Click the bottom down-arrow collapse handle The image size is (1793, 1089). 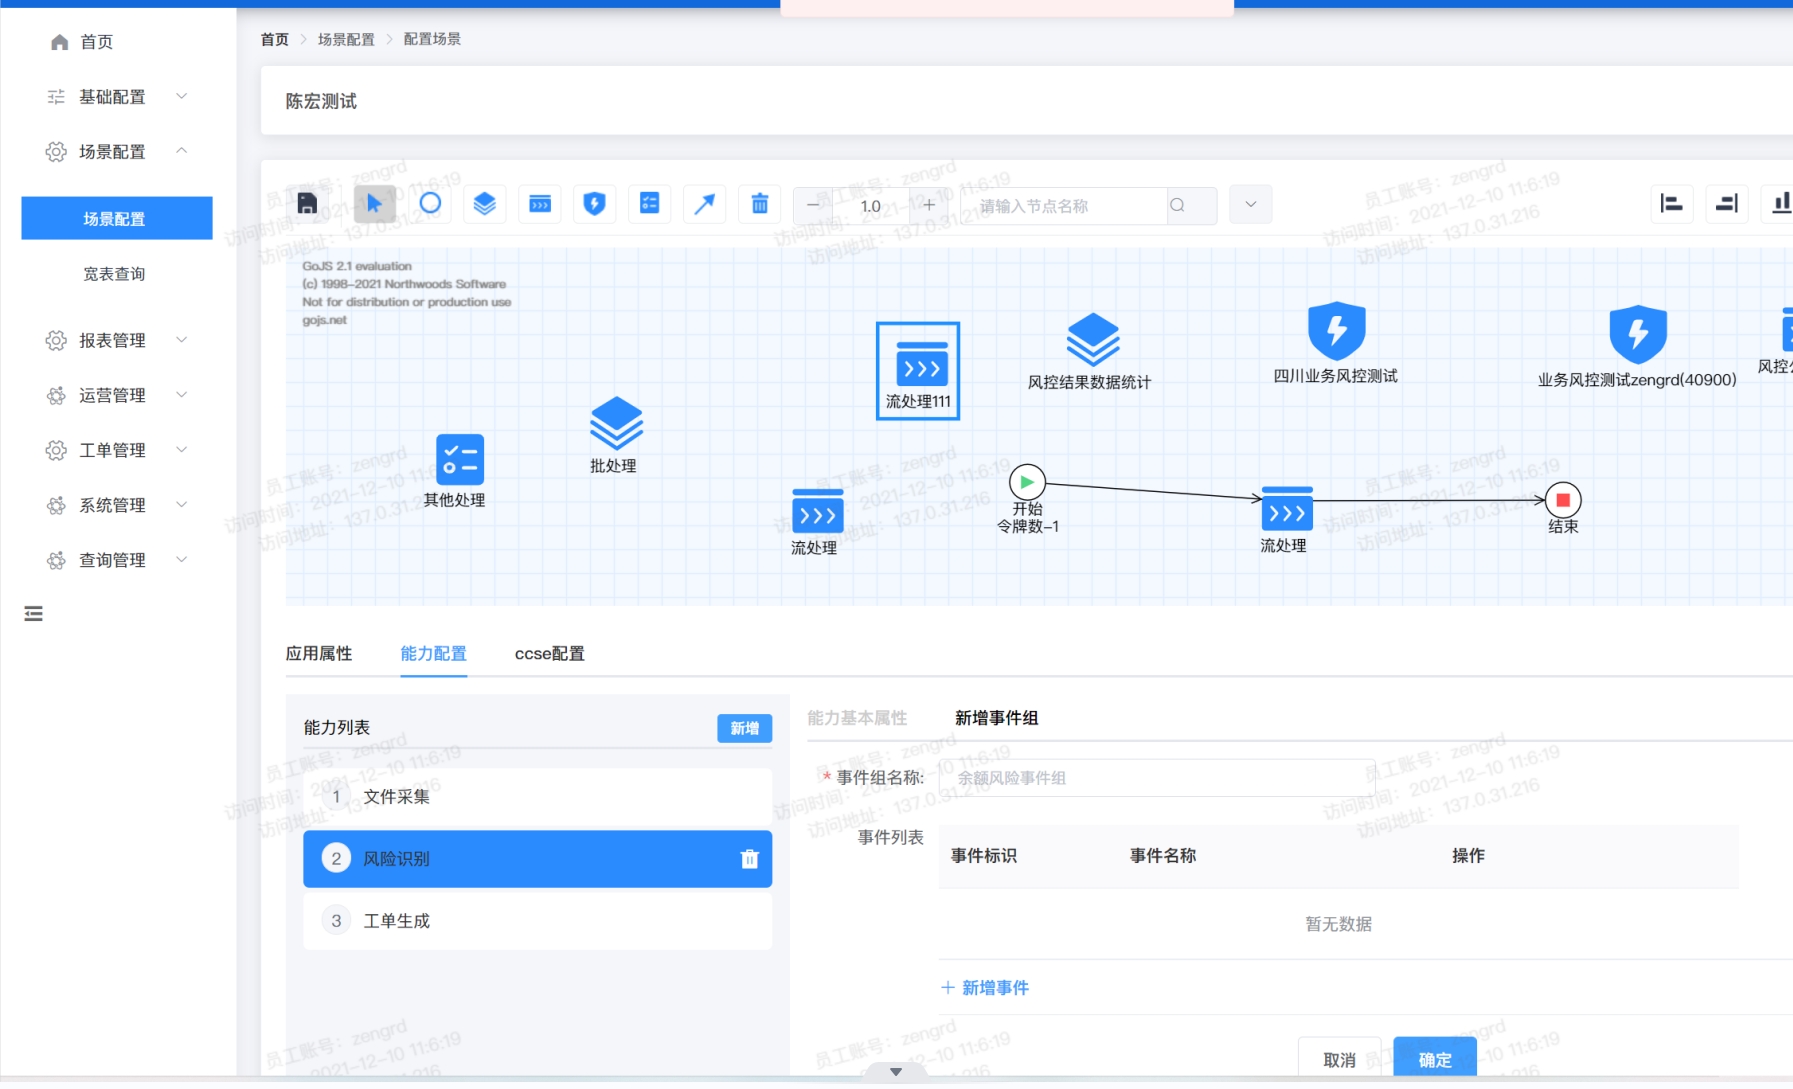pos(896,1071)
